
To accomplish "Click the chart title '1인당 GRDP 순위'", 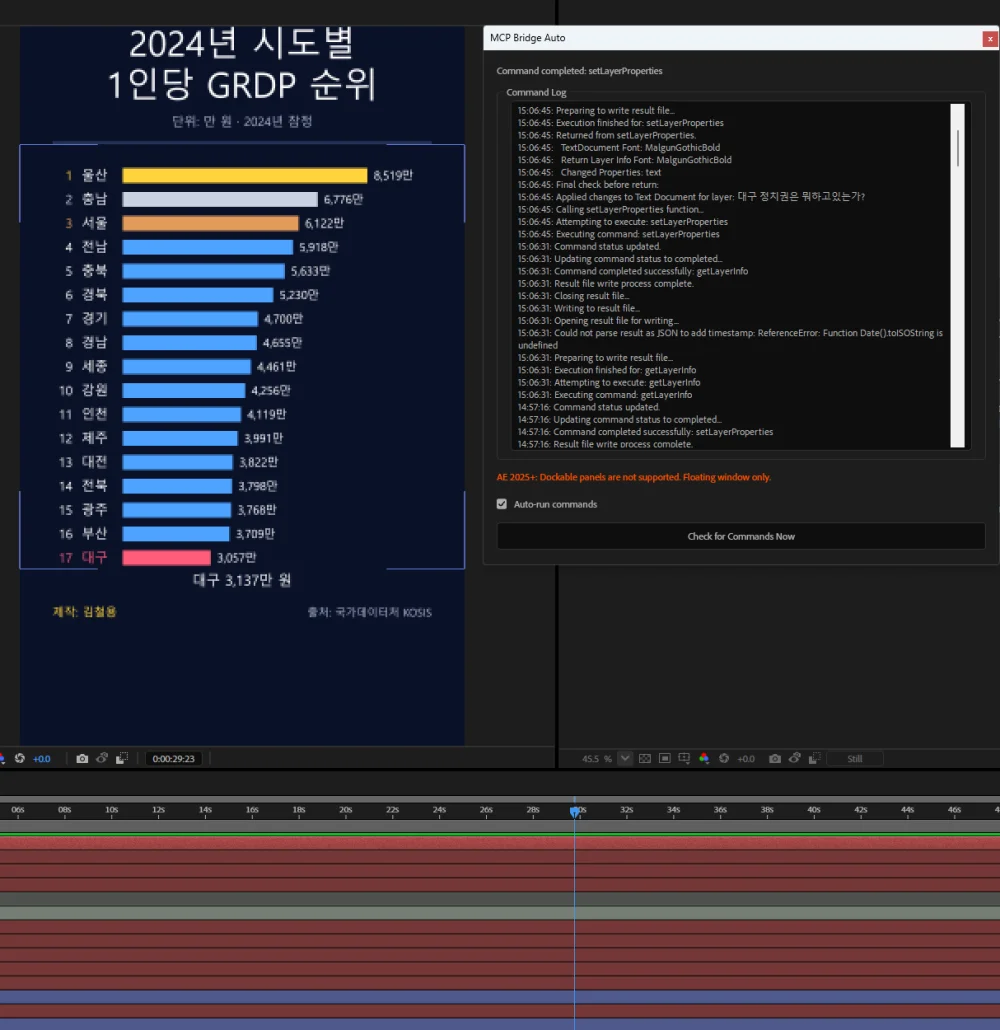I will click(242, 85).
